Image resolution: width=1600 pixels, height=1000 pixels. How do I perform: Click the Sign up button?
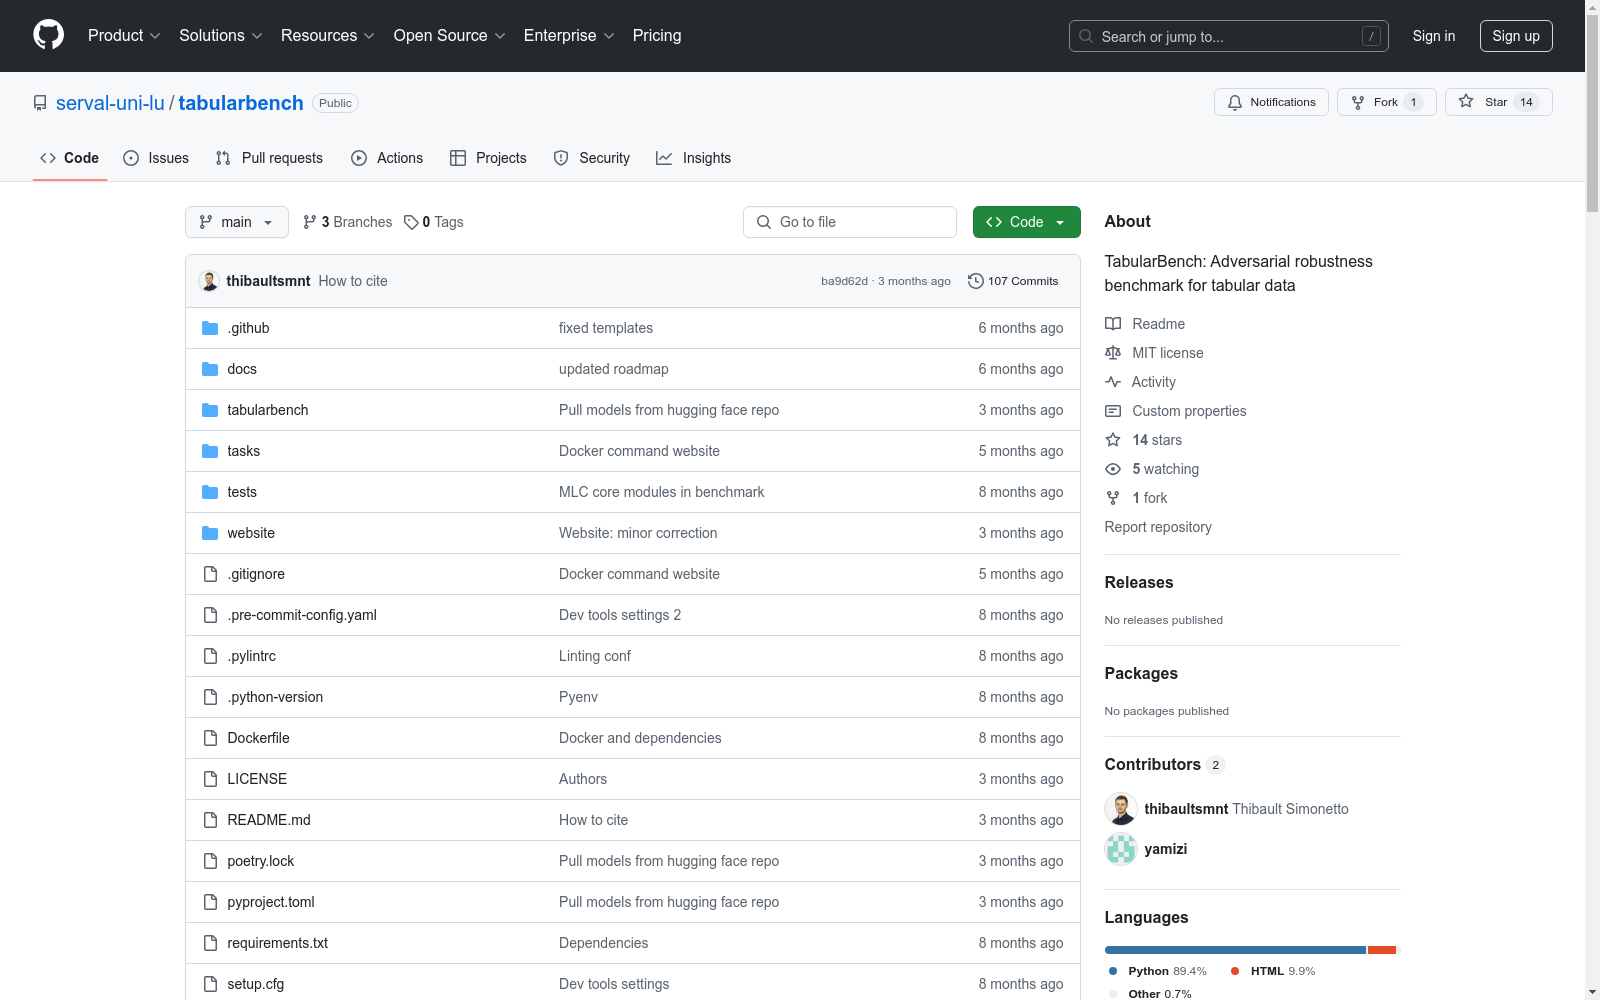(x=1516, y=36)
